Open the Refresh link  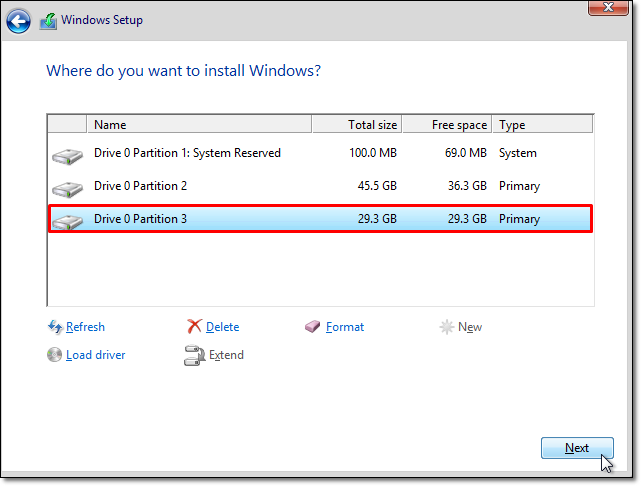coord(85,327)
